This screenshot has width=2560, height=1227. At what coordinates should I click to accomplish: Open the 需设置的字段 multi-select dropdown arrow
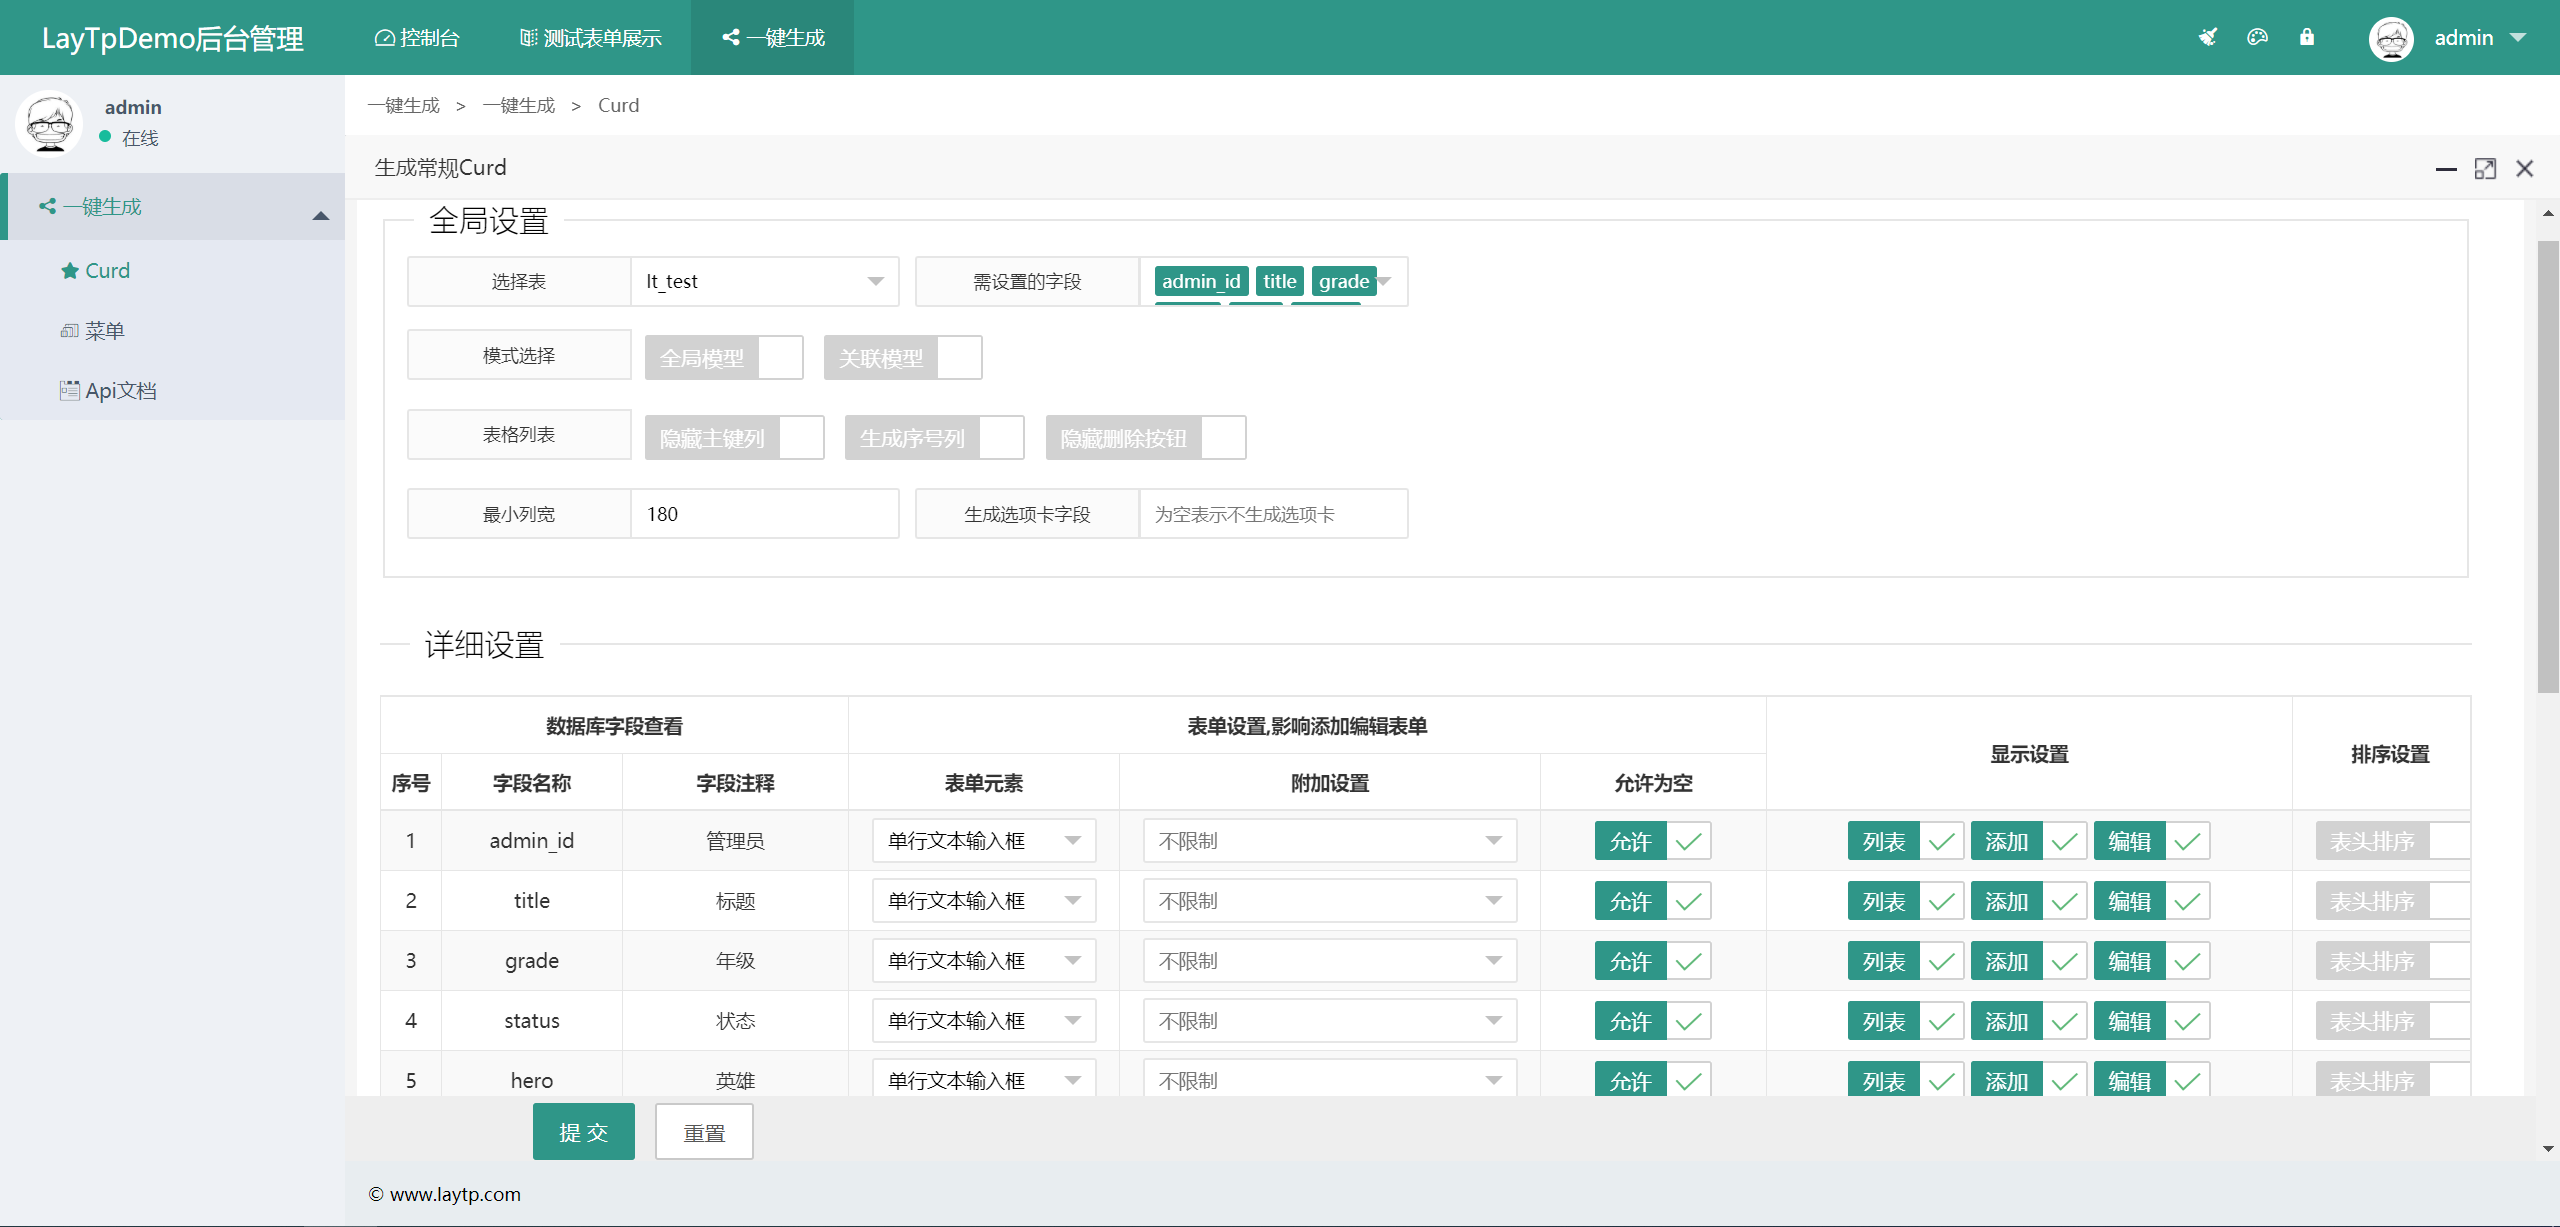click(1385, 282)
